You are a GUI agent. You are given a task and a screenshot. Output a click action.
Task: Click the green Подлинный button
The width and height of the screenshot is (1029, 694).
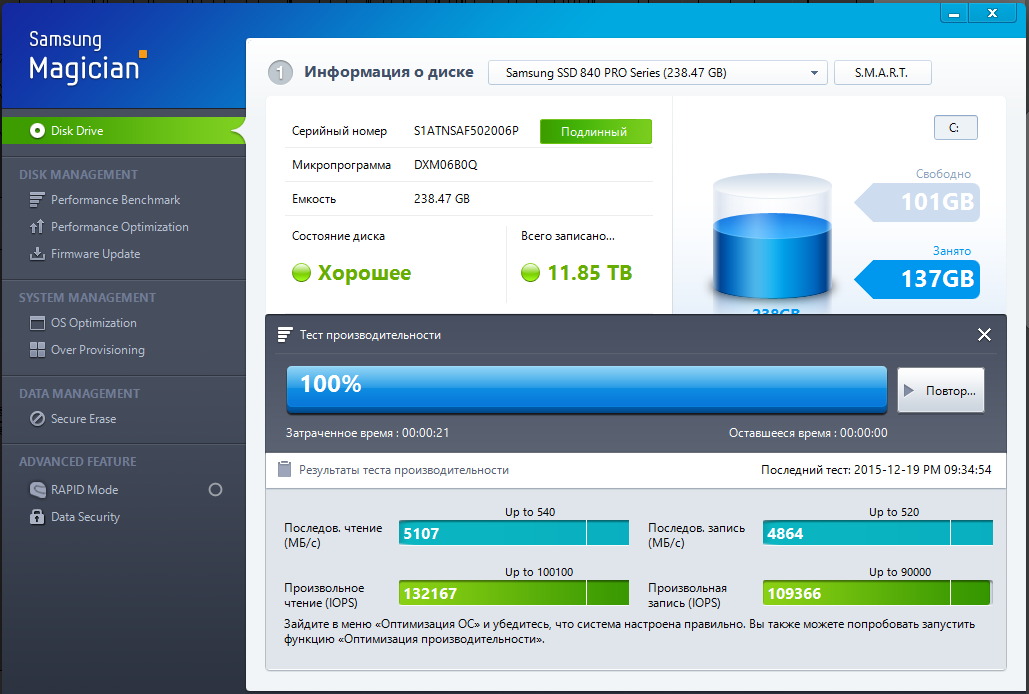point(596,131)
